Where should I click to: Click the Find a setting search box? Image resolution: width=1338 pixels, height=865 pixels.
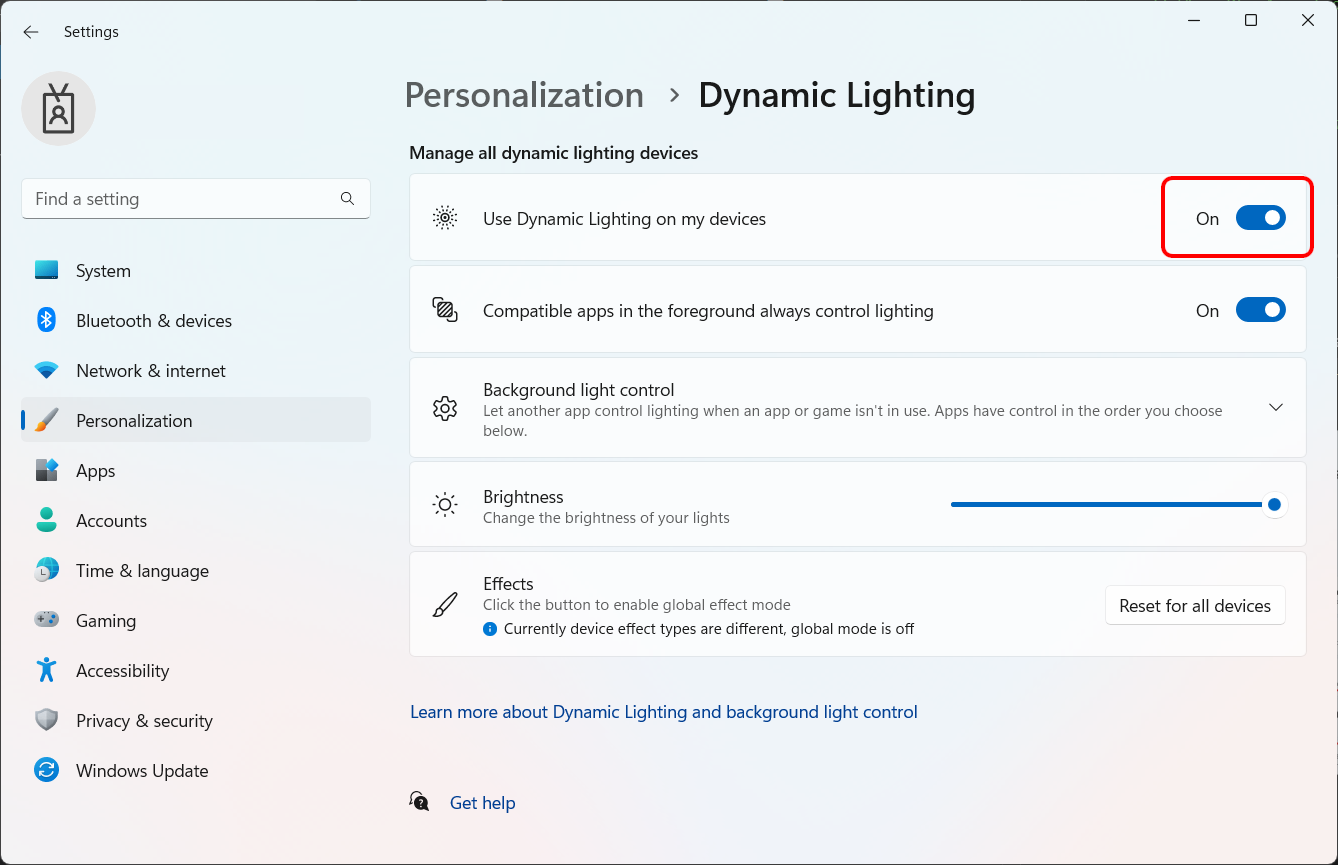180,199
